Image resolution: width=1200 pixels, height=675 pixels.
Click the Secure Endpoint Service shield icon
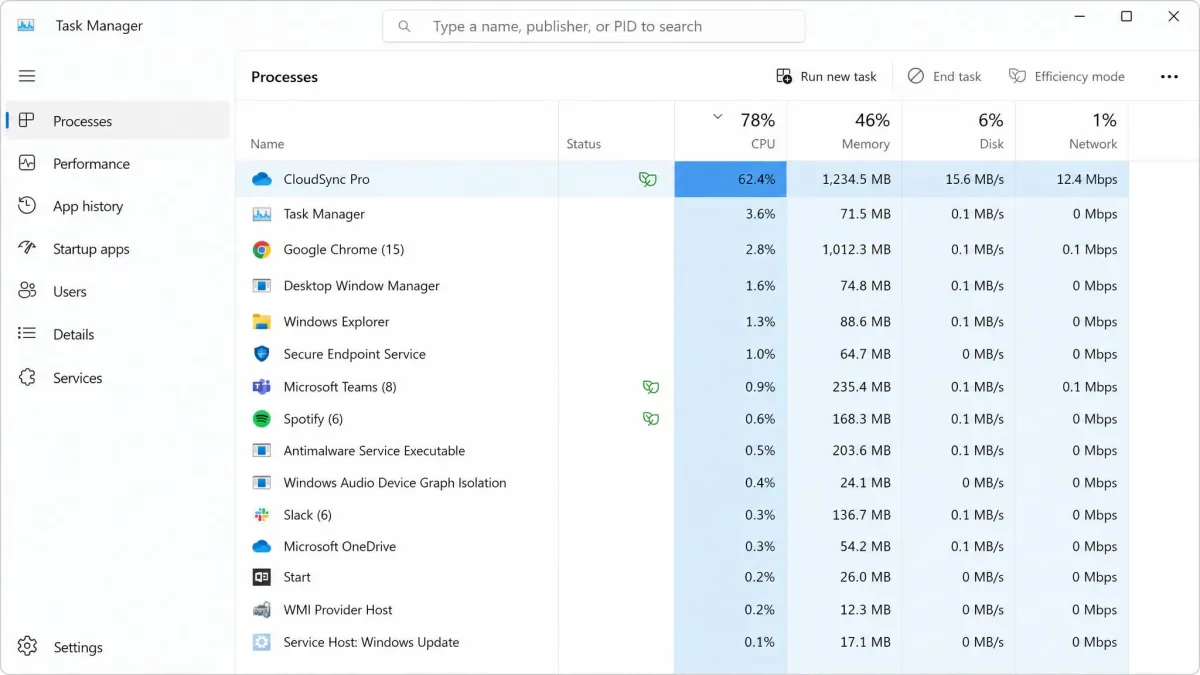point(262,354)
